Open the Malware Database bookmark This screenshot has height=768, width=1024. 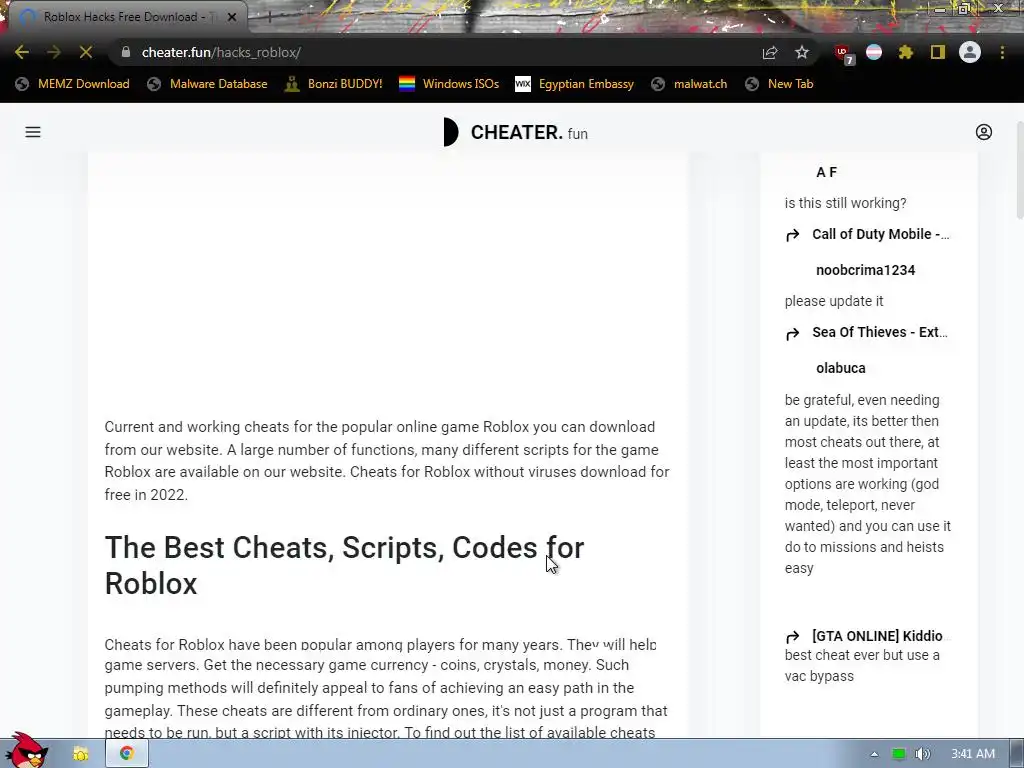tap(208, 84)
